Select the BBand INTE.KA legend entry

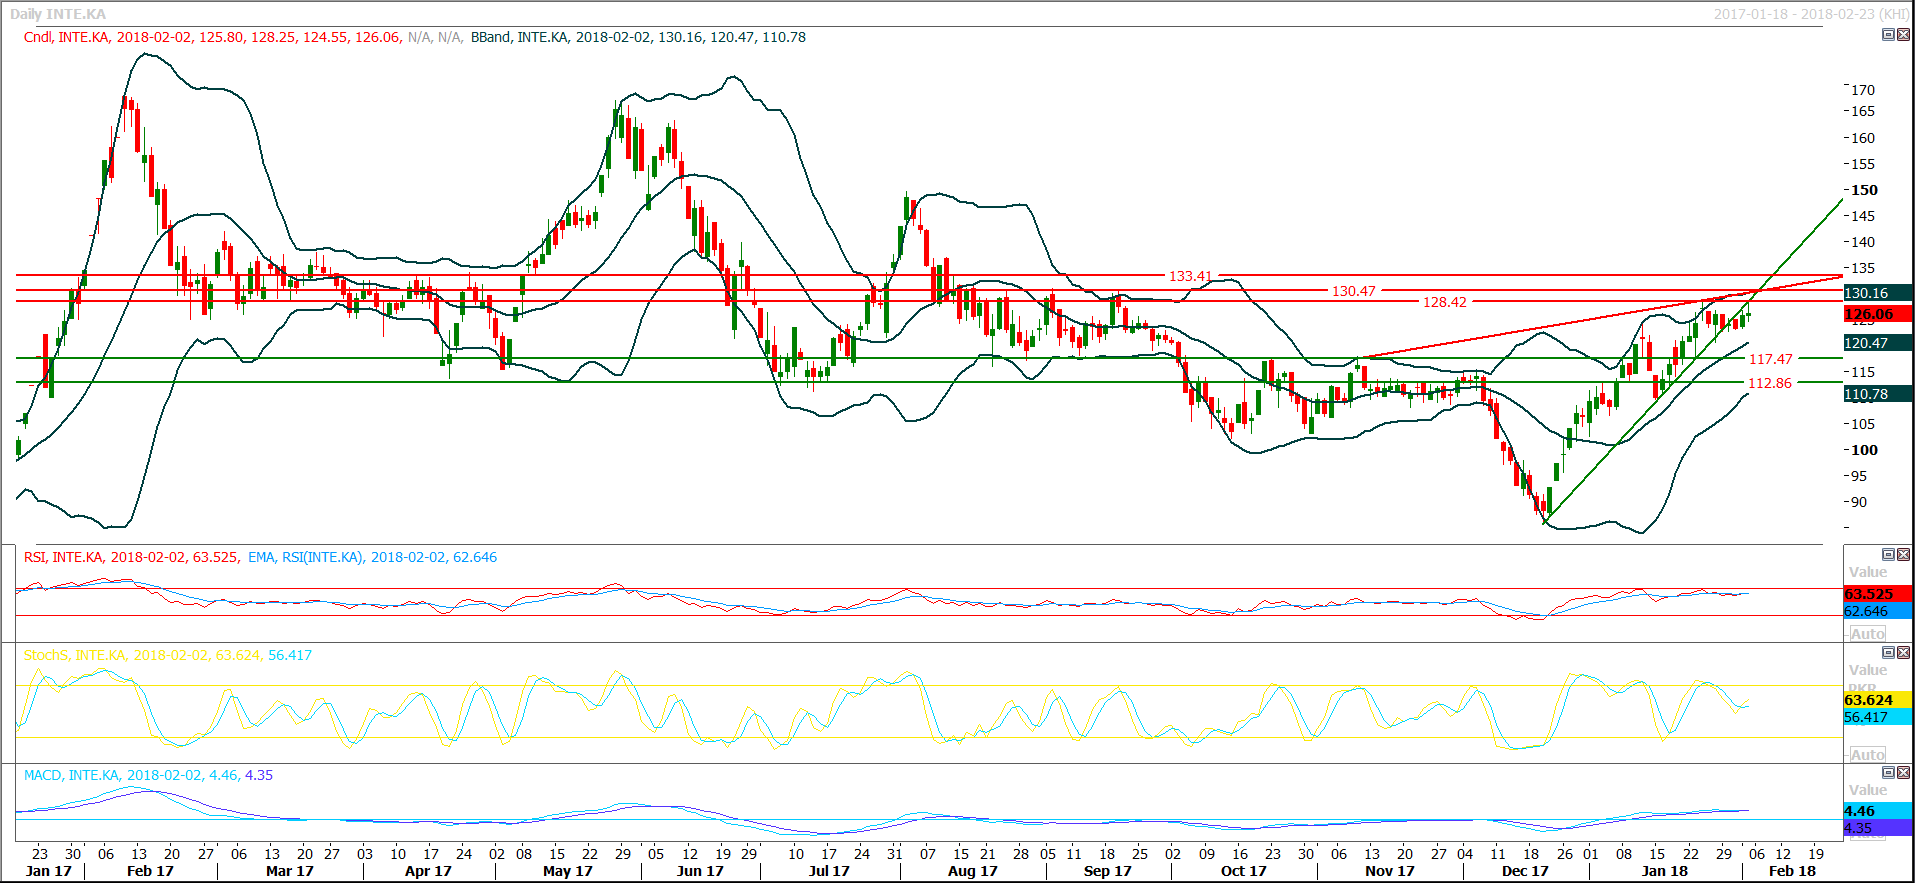pyautogui.click(x=518, y=37)
